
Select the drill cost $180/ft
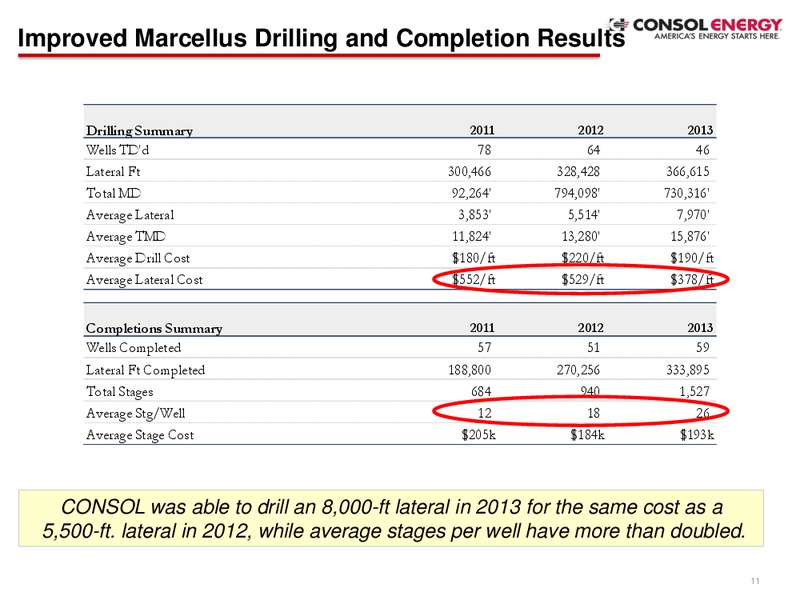click(474, 258)
